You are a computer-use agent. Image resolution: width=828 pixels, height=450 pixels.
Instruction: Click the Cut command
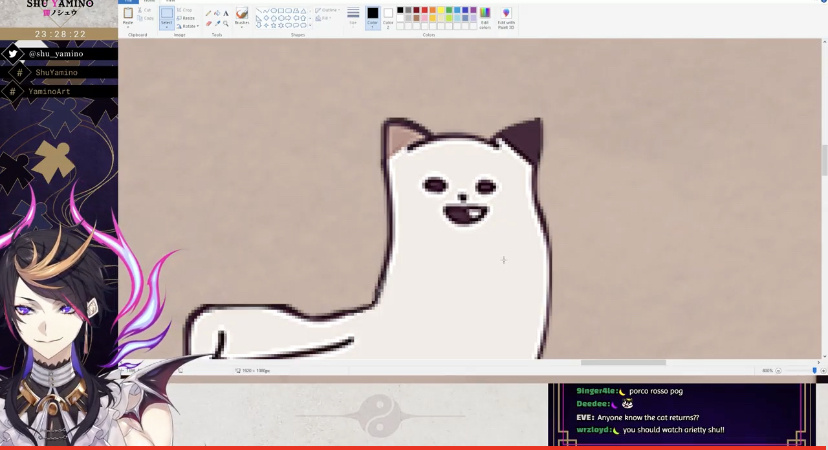point(145,10)
